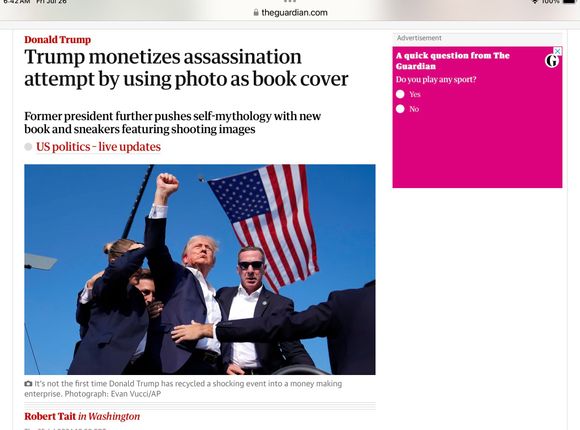Image resolution: width=580 pixels, height=430 pixels.
Task: Click author name Robert Tait
Action: point(50,416)
